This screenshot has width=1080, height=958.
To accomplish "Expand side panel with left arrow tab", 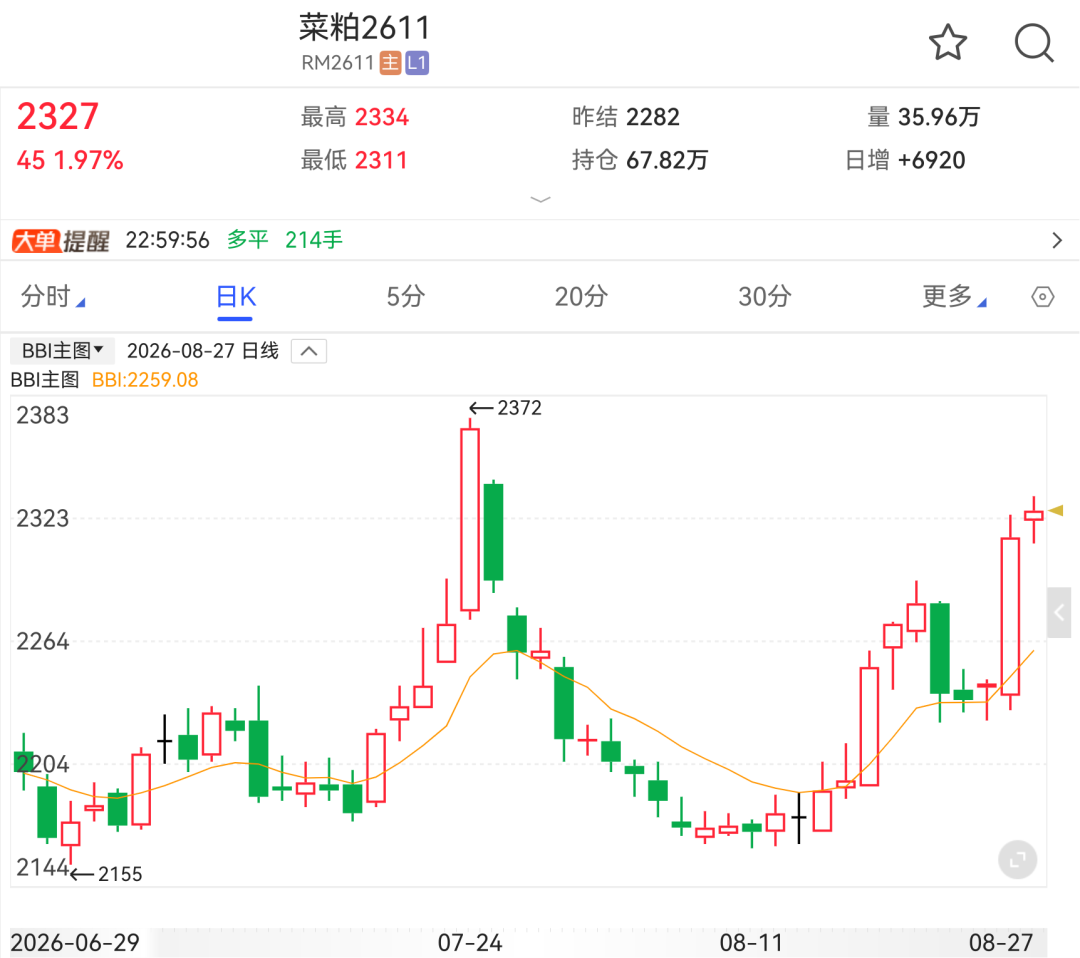I will [x=1059, y=612].
